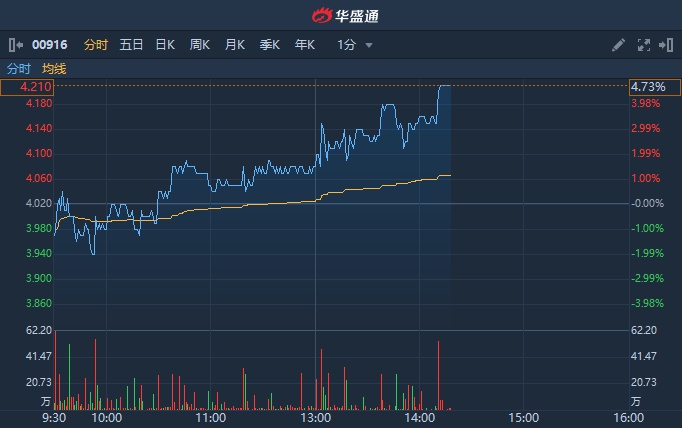
Task: Switch to 季K chart tab
Action: 270,45
